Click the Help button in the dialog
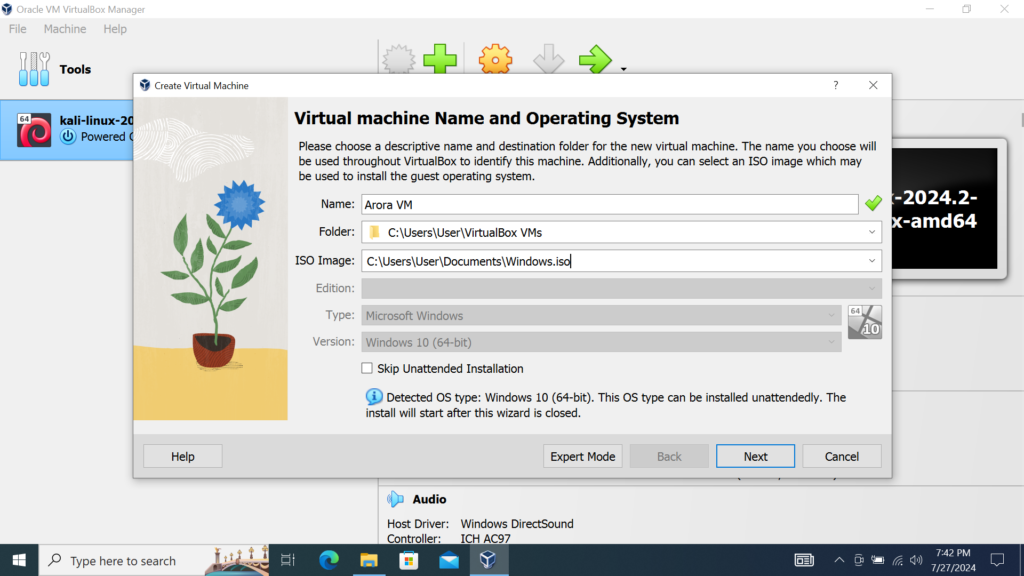 point(183,456)
